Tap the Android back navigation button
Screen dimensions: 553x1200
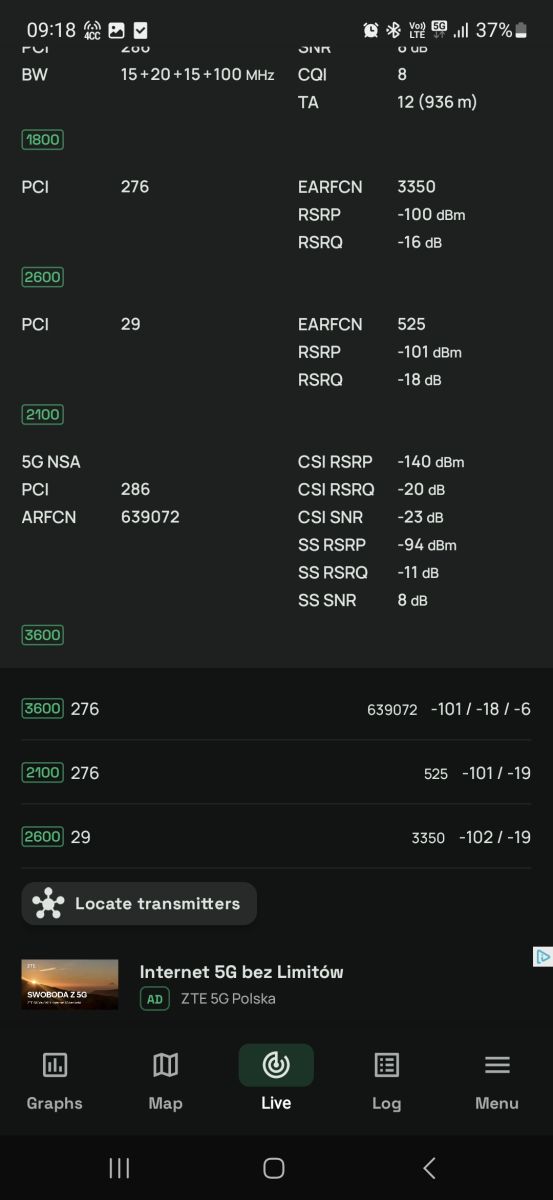point(429,1167)
